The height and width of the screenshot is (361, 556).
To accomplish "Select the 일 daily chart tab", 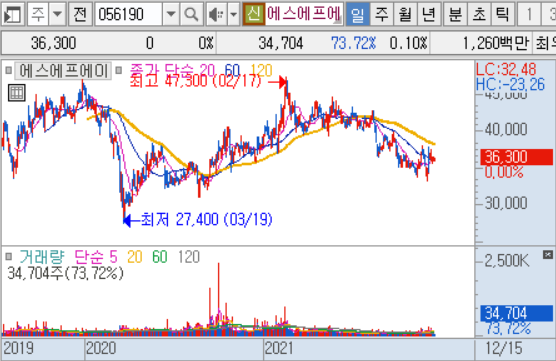I will tap(357, 14).
